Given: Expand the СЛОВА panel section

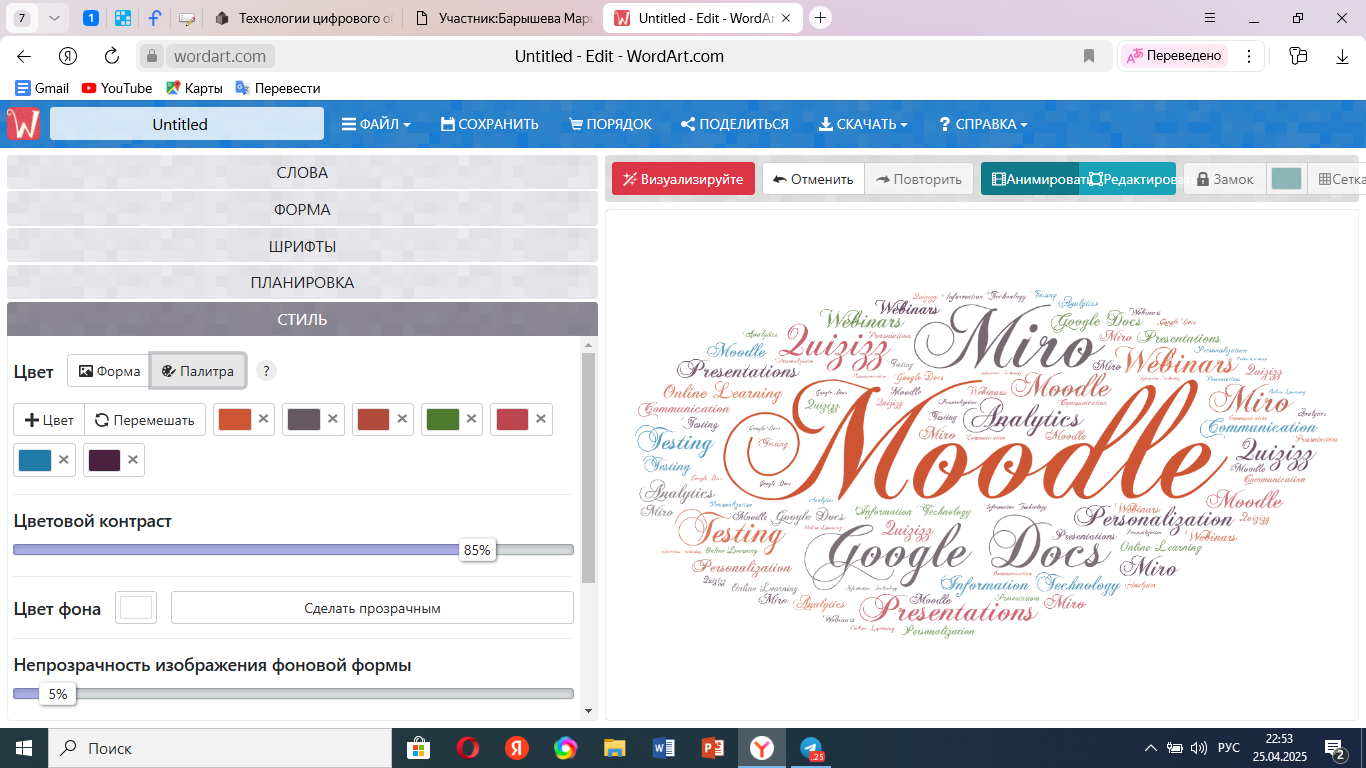Looking at the screenshot, I should [302, 173].
